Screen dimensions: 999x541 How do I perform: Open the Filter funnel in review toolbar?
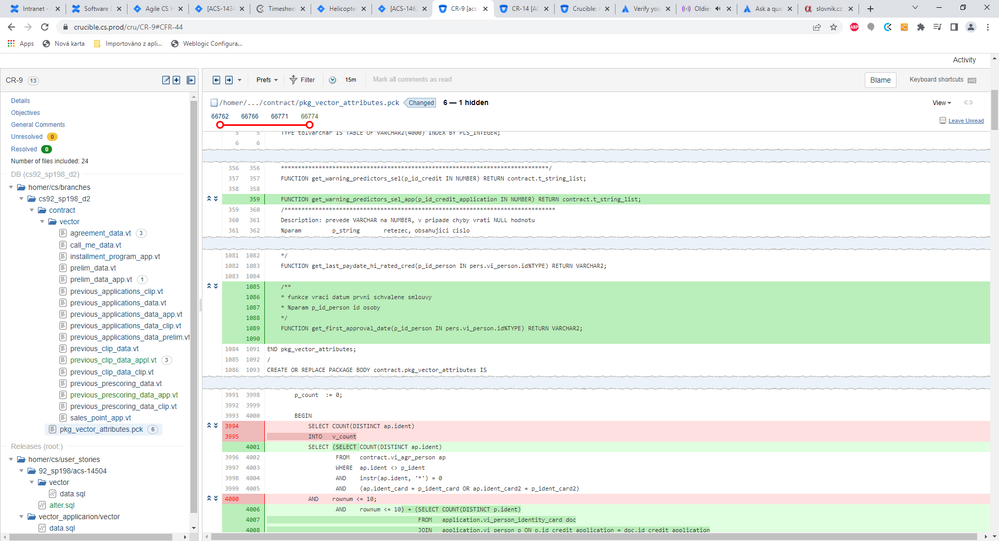pyautogui.click(x=302, y=80)
